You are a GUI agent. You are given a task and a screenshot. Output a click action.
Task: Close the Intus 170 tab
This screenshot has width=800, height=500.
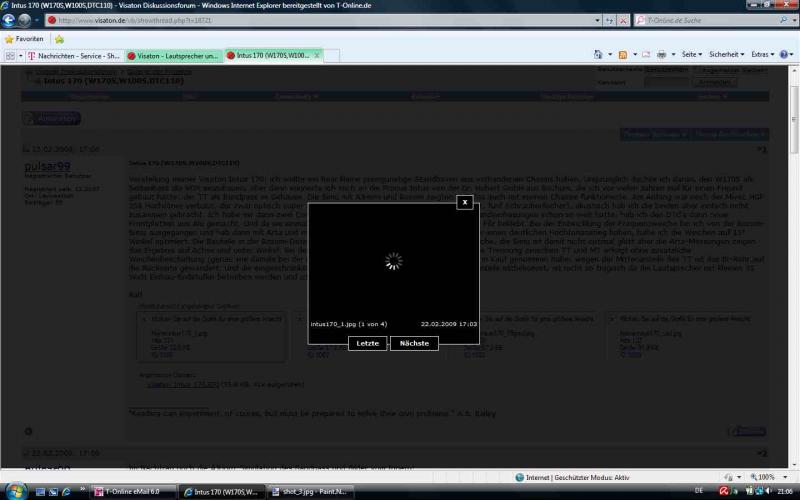(x=317, y=55)
